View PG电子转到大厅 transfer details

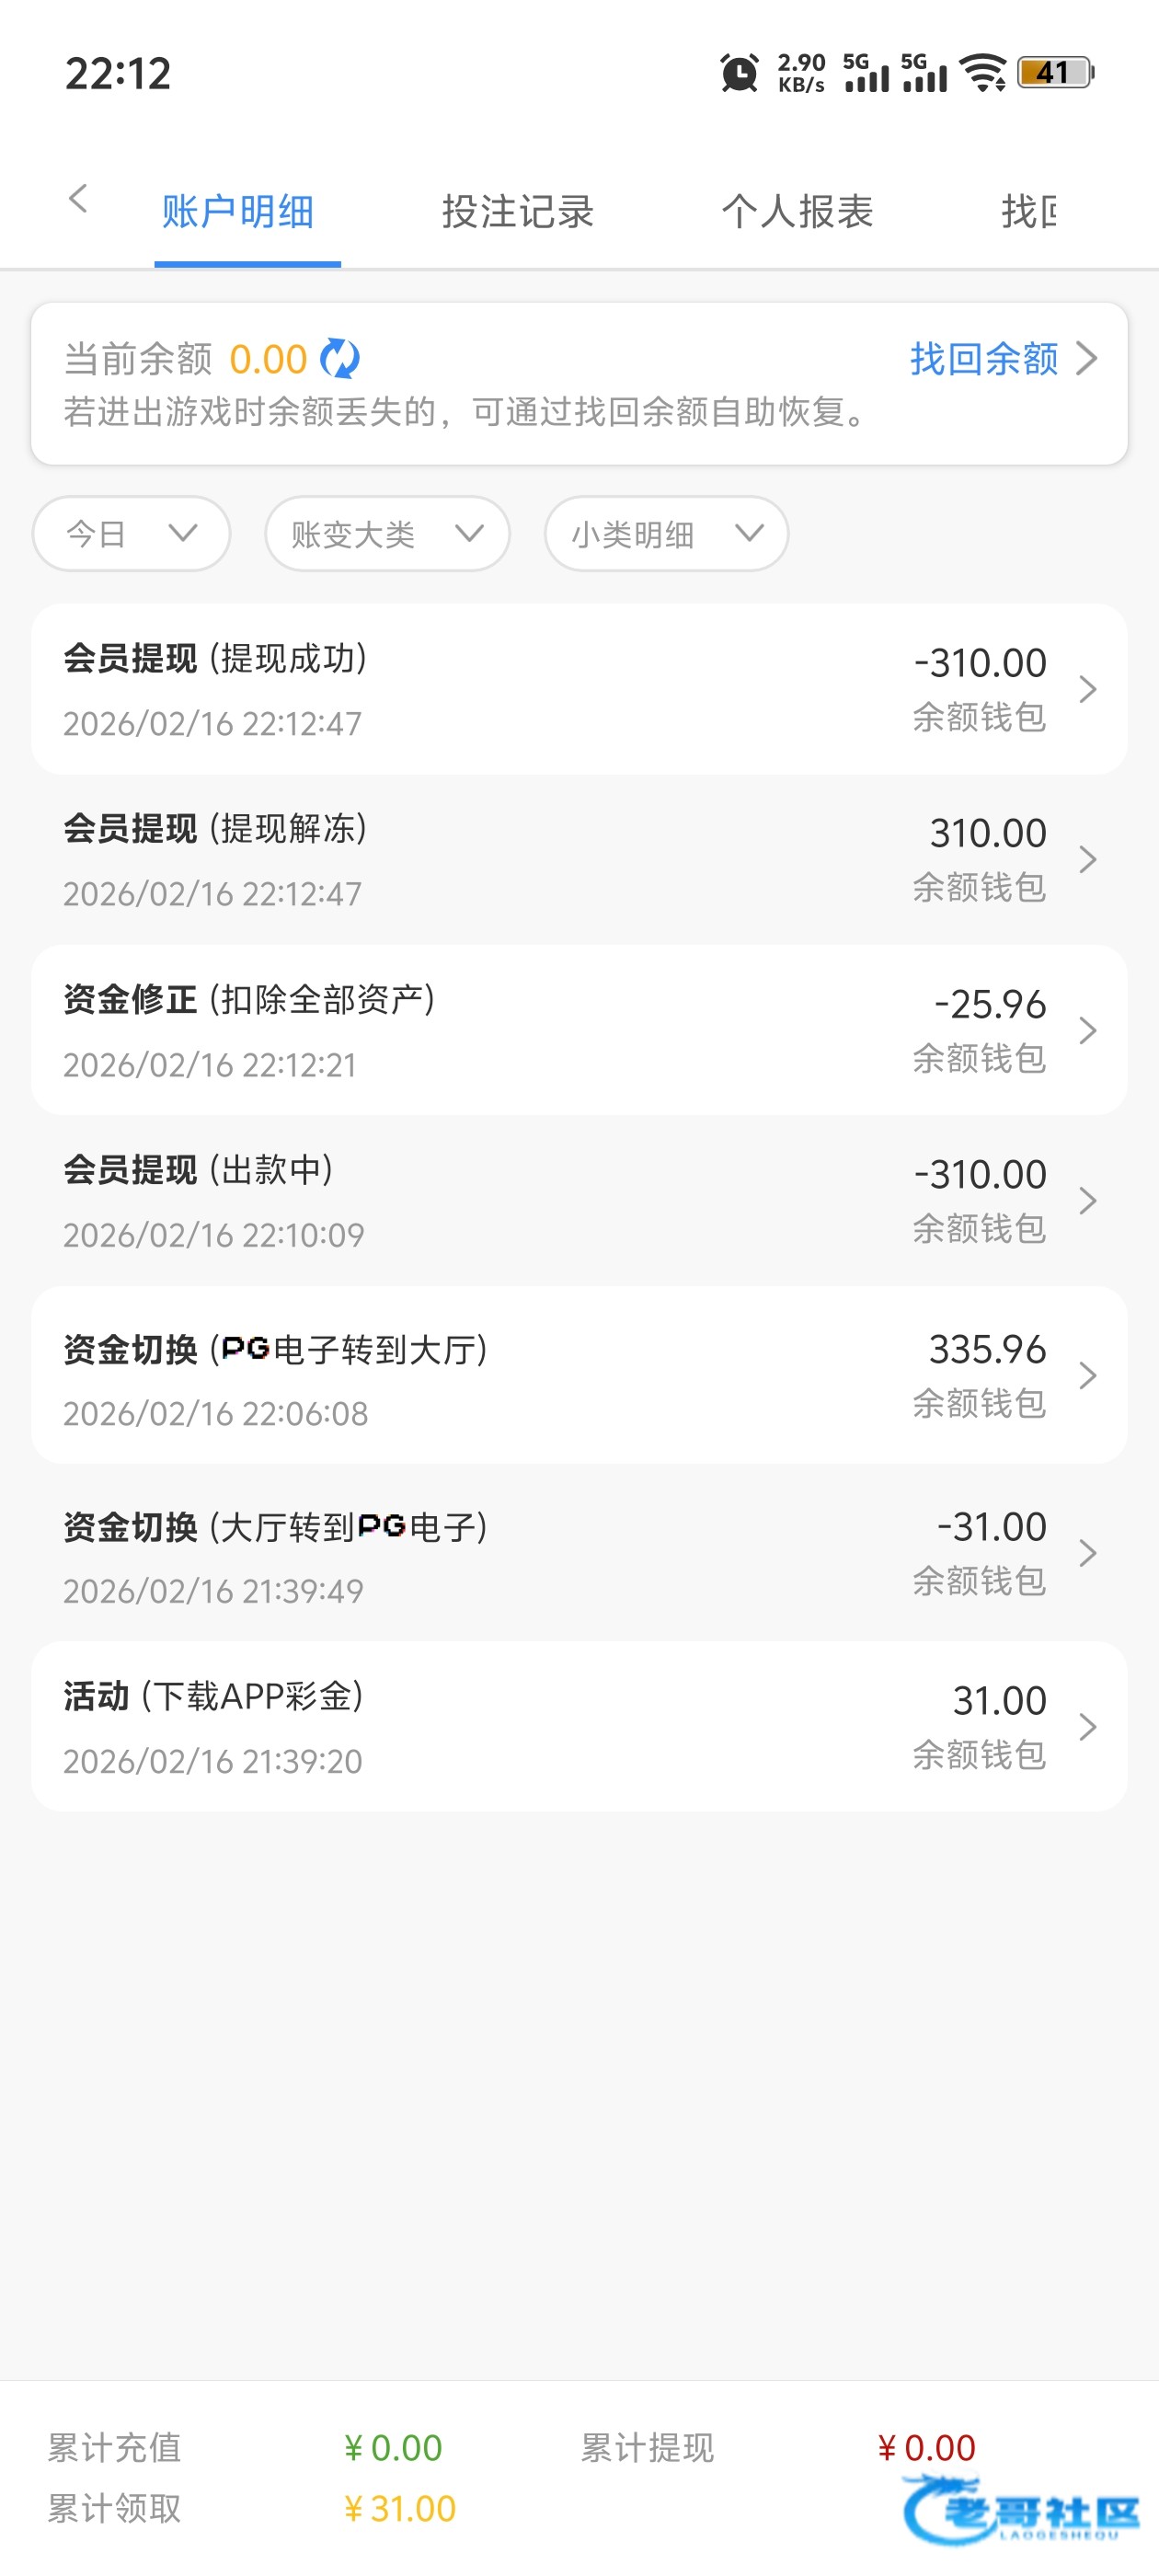click(x=578, y=1376)
